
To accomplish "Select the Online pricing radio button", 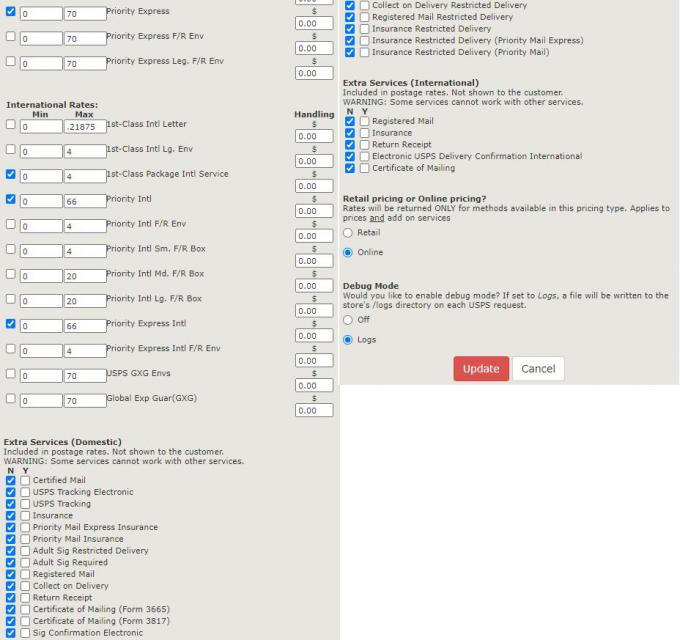I will pos(348,252).
